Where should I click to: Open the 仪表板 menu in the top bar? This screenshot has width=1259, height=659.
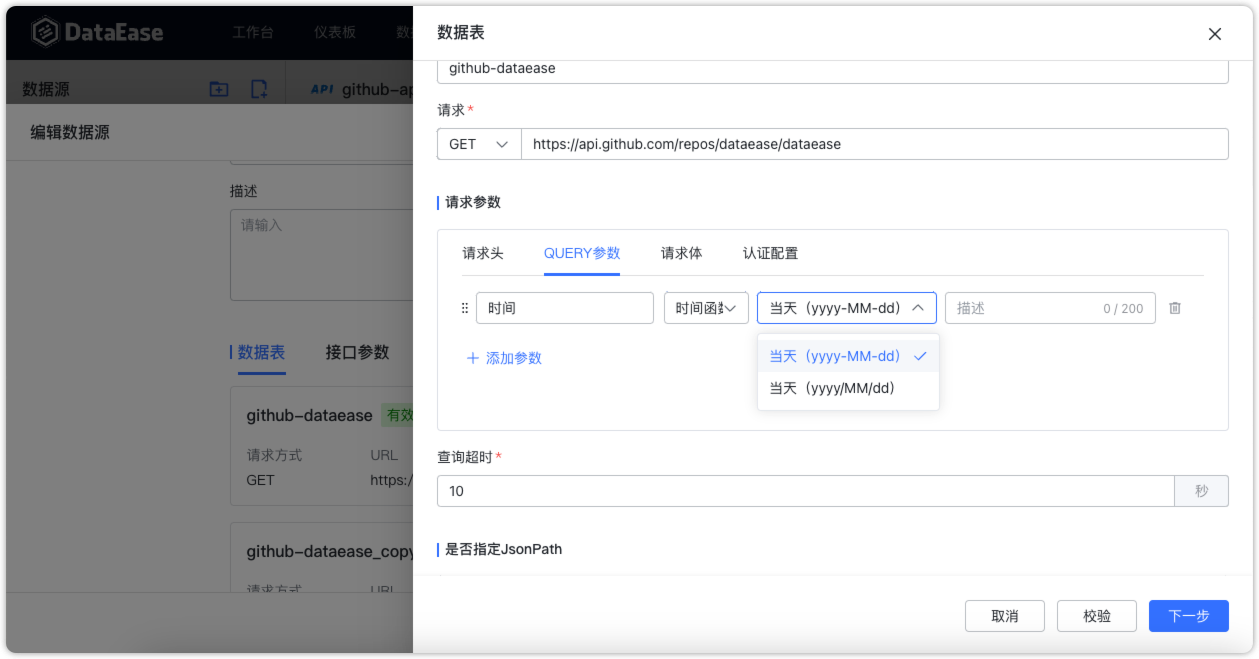335,31
